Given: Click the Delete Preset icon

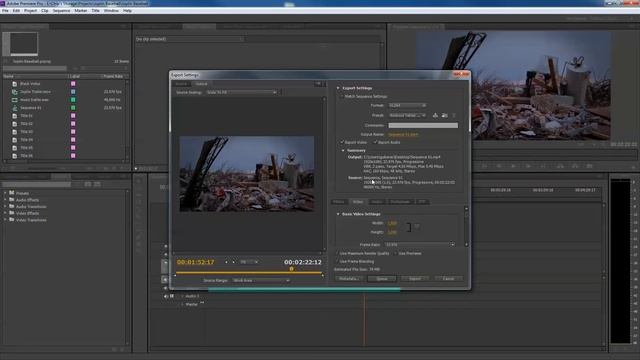Looking at the screenshot, I should 454,116.
